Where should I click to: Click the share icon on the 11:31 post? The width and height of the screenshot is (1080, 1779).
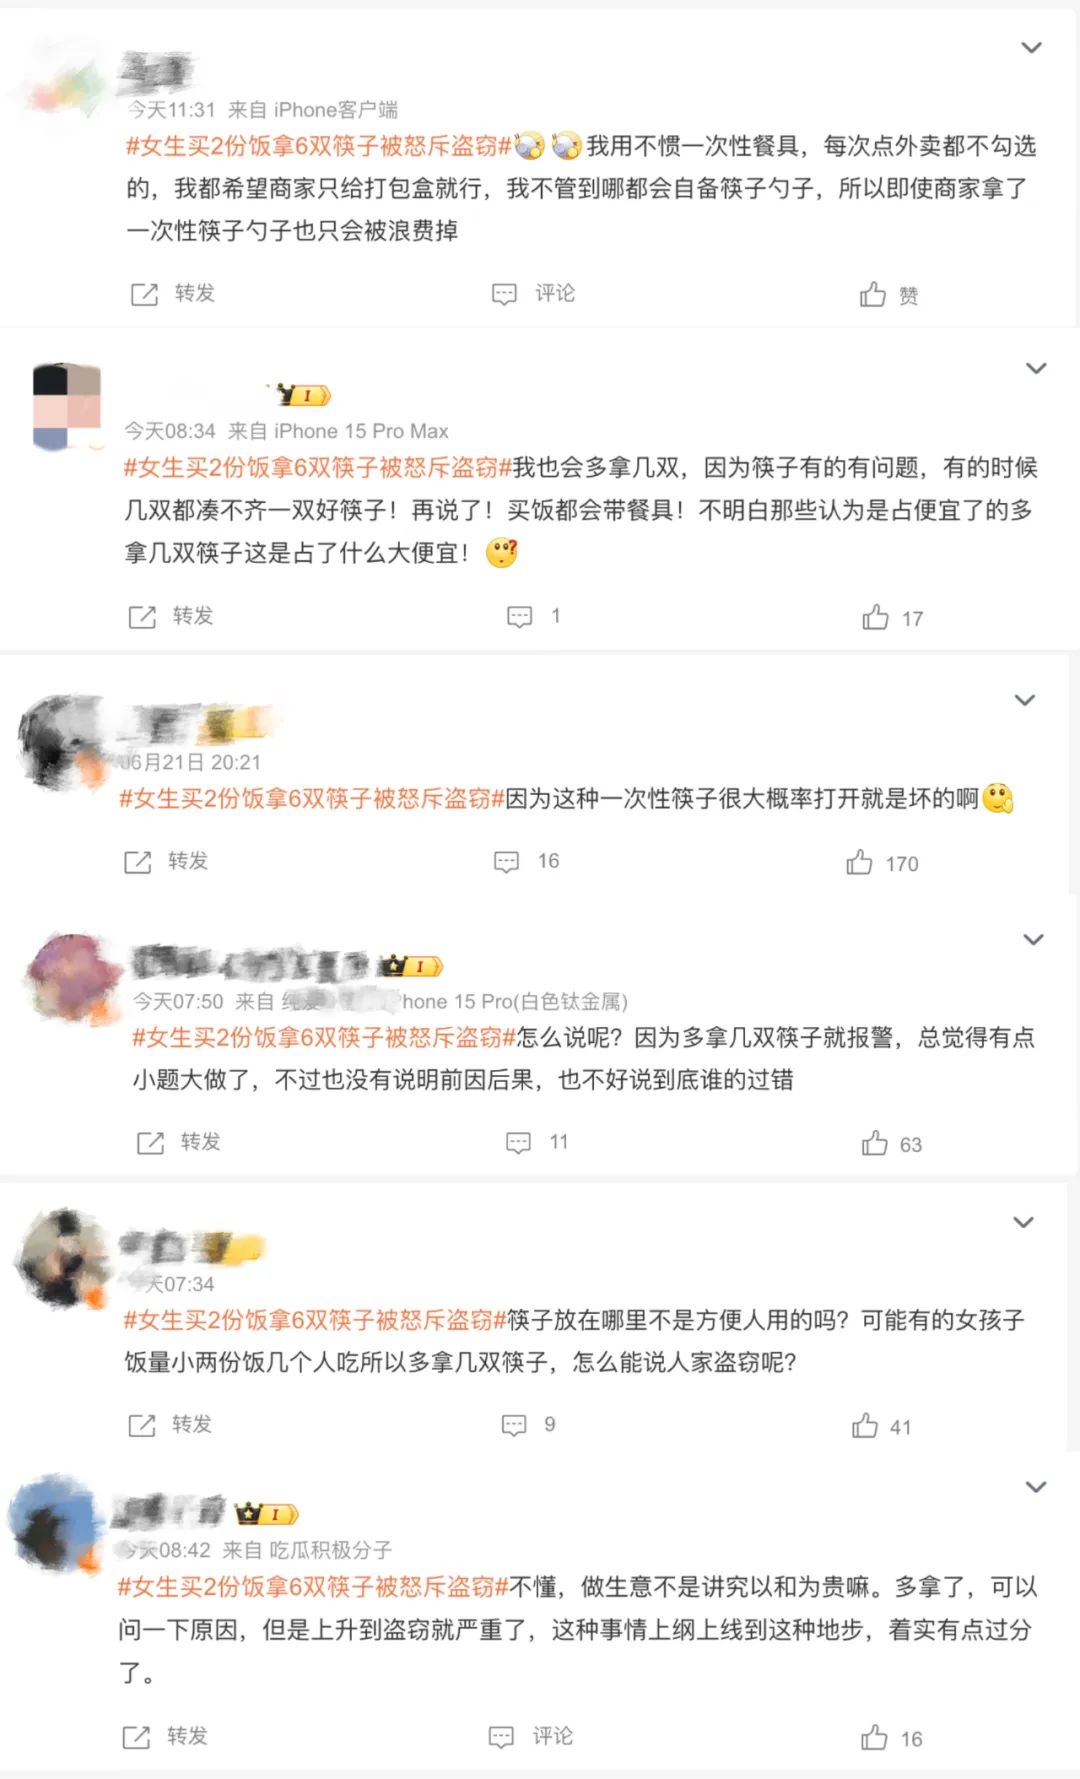(x=144, y=294)
